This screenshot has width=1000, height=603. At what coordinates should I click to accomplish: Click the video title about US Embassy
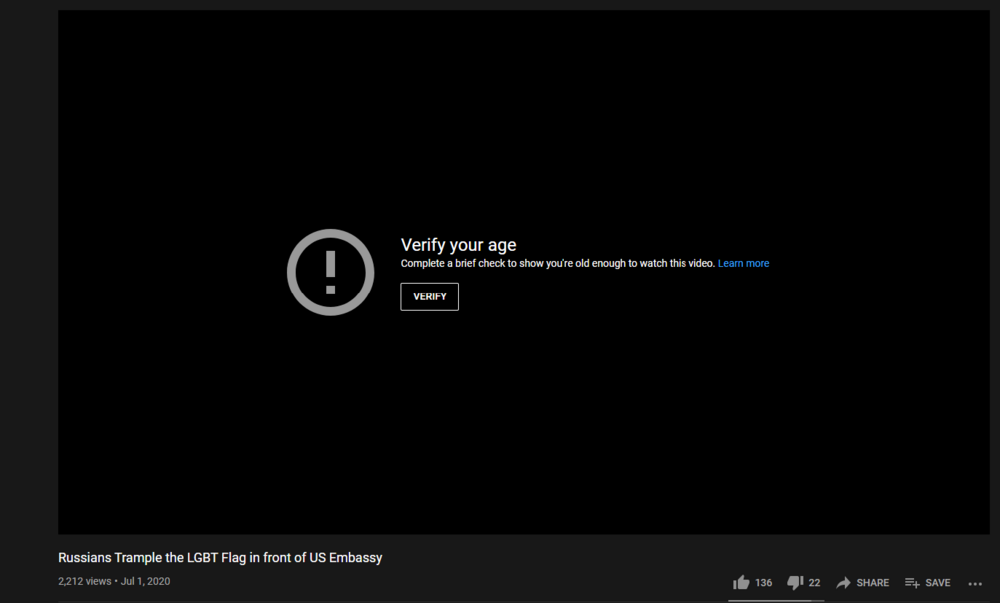click(220, 558)
